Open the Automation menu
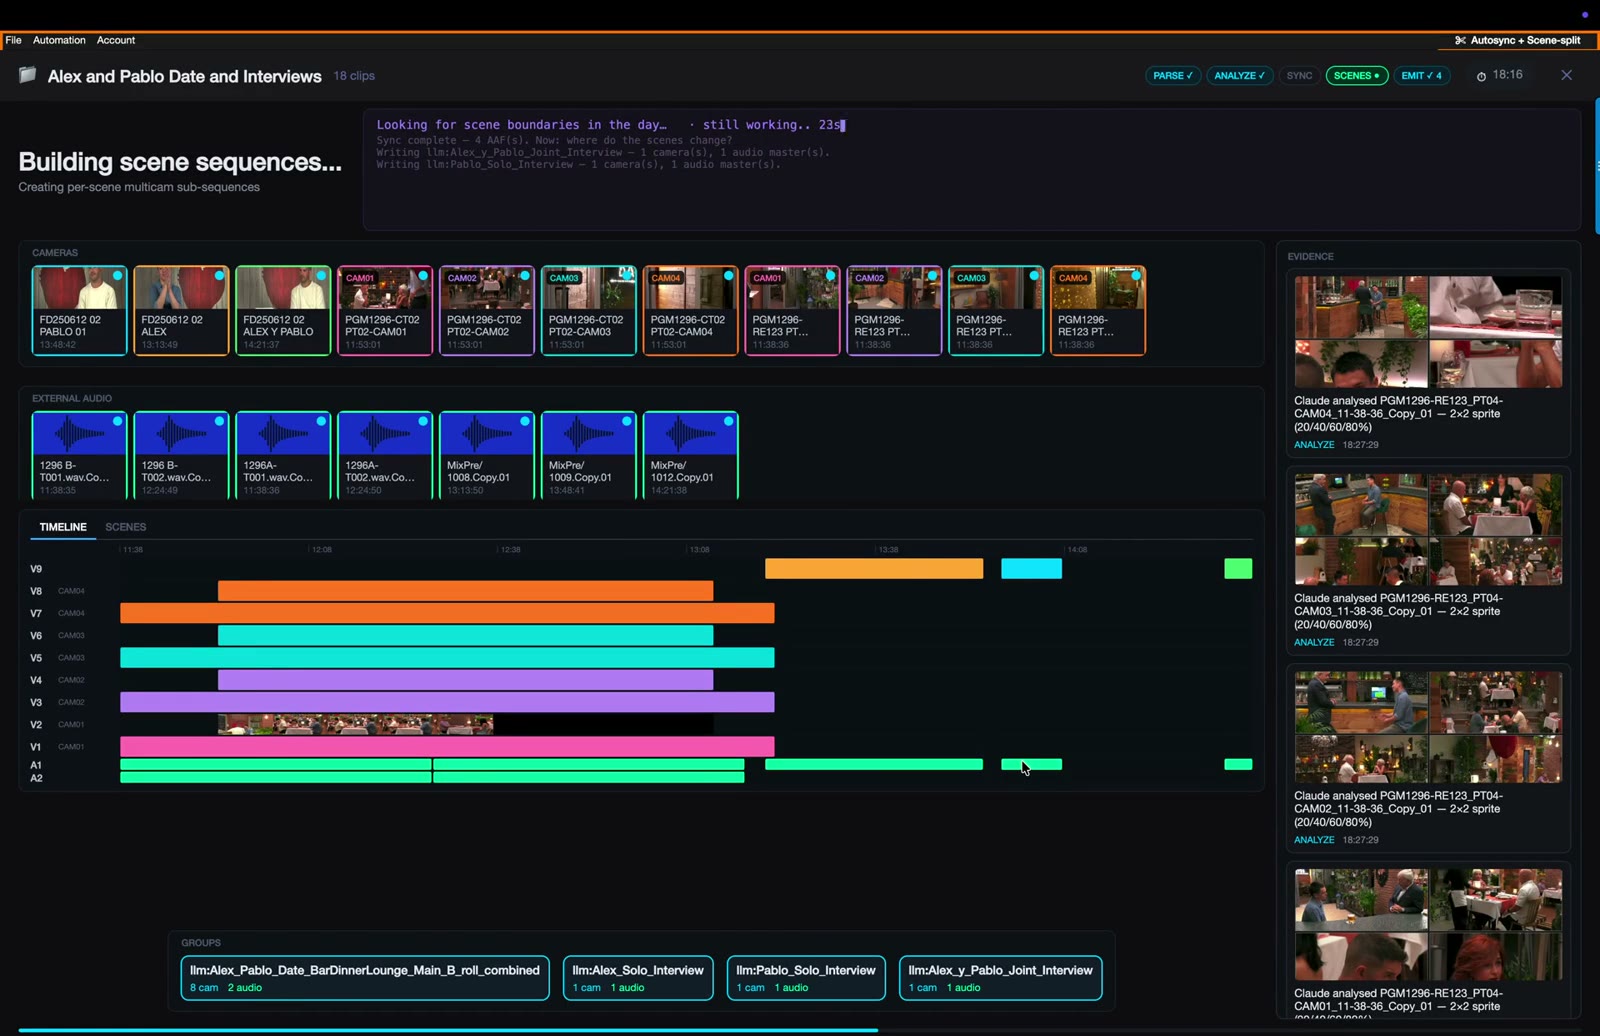The width and height of the screenshot is (1600, 1036). tap(59, 40)
